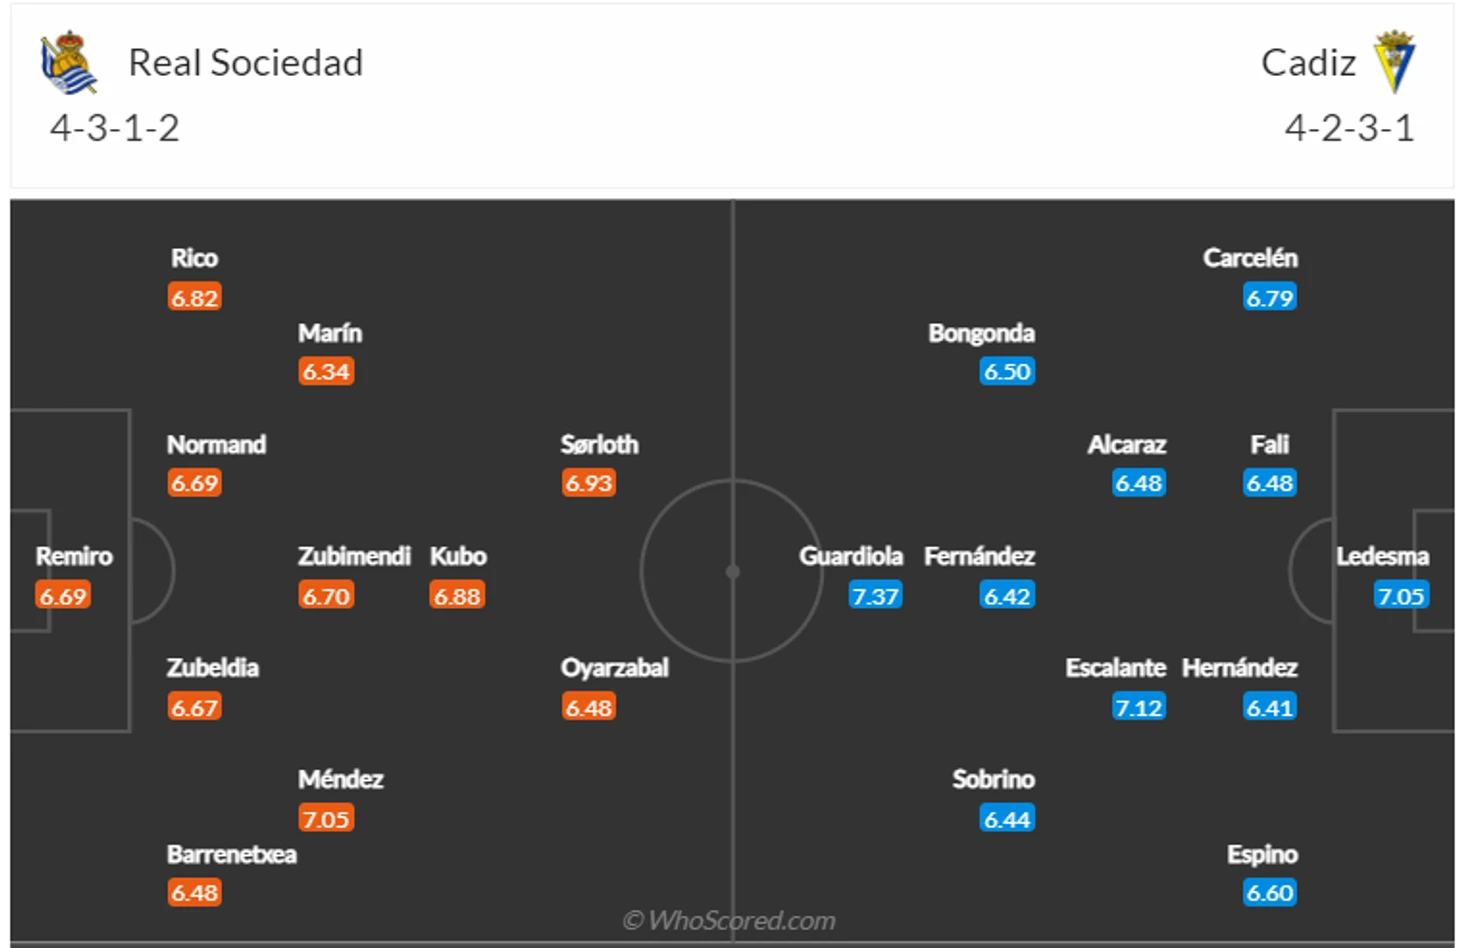Open the Cadiz team name link

[x=1308, y=63]
